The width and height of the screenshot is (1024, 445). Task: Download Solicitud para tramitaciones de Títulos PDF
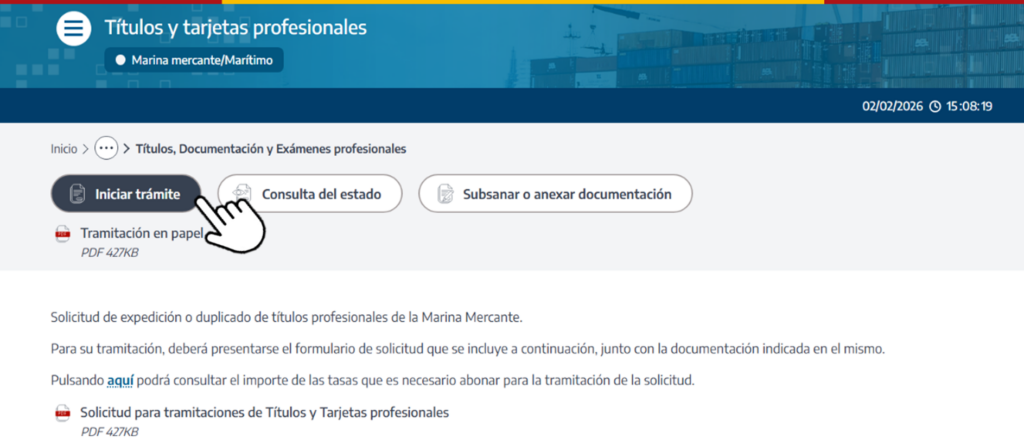pos(264,412)
